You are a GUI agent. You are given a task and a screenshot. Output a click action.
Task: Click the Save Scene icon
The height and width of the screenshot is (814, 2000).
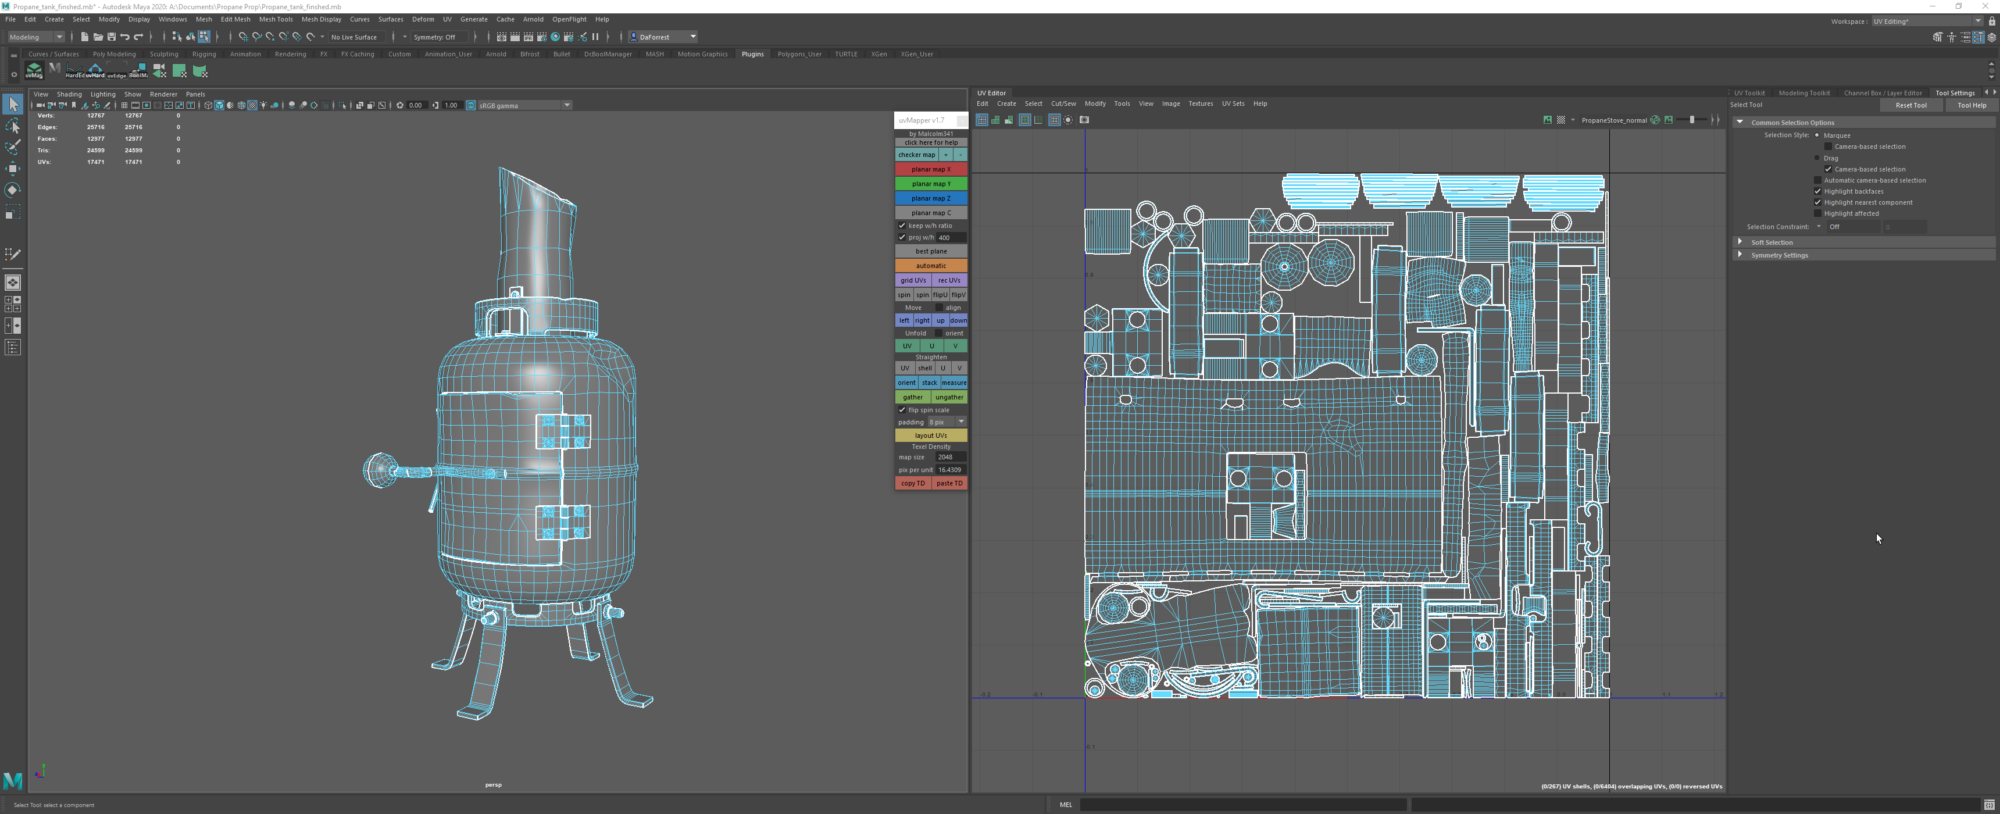click(x=111, y=37)
